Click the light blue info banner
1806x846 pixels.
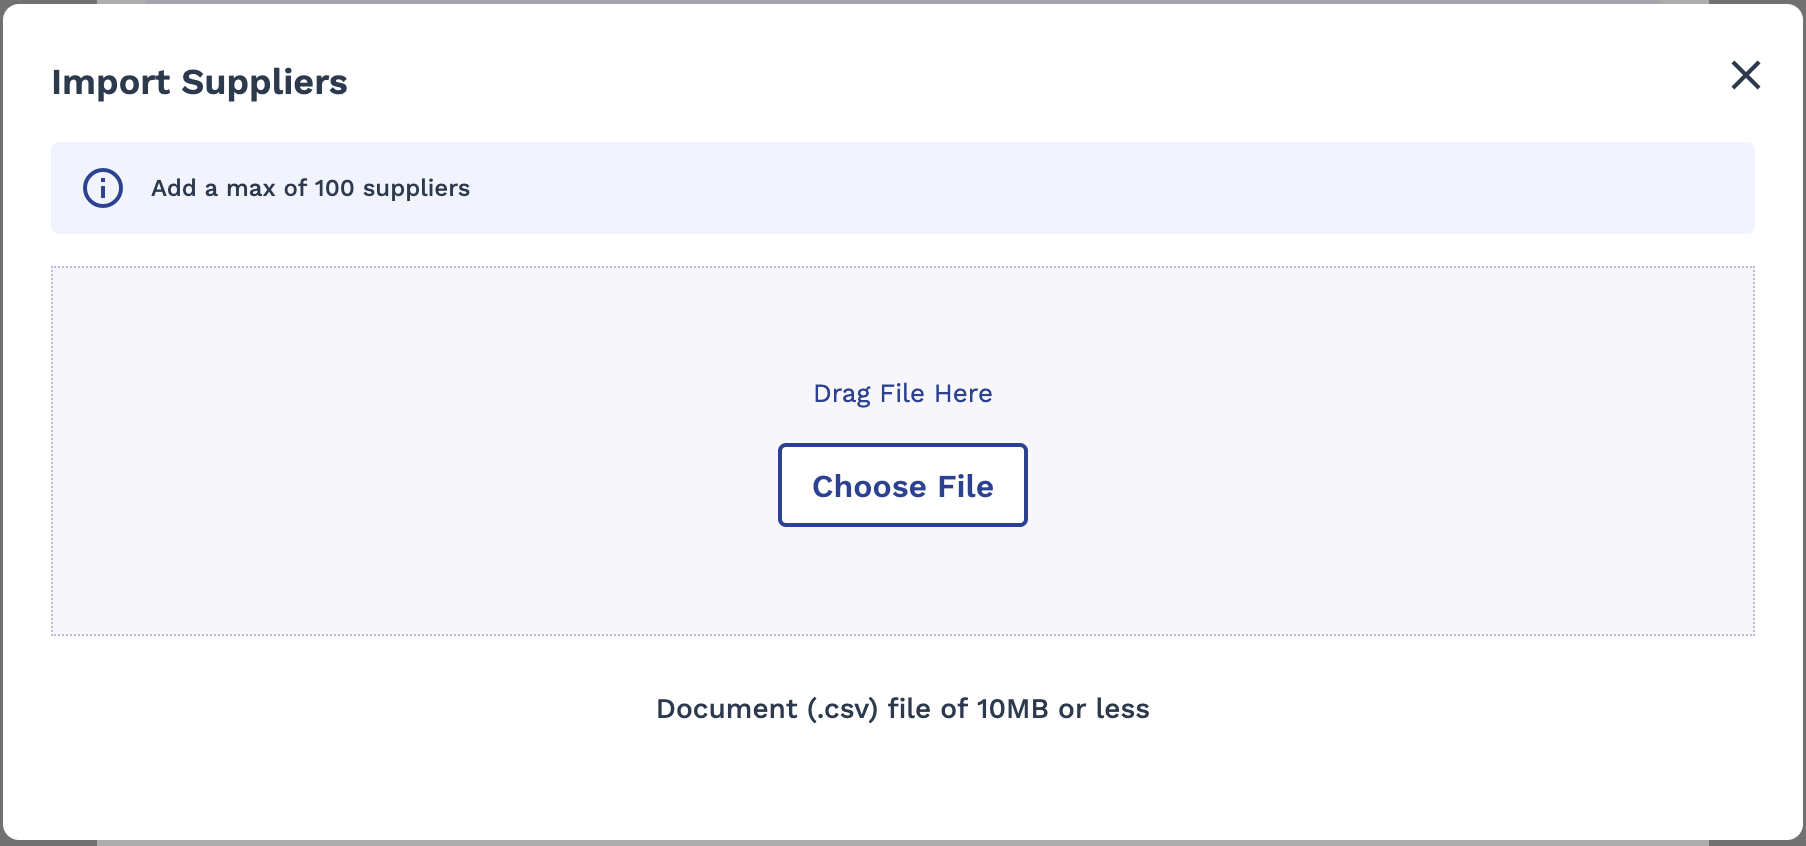(x=903, y=188)
